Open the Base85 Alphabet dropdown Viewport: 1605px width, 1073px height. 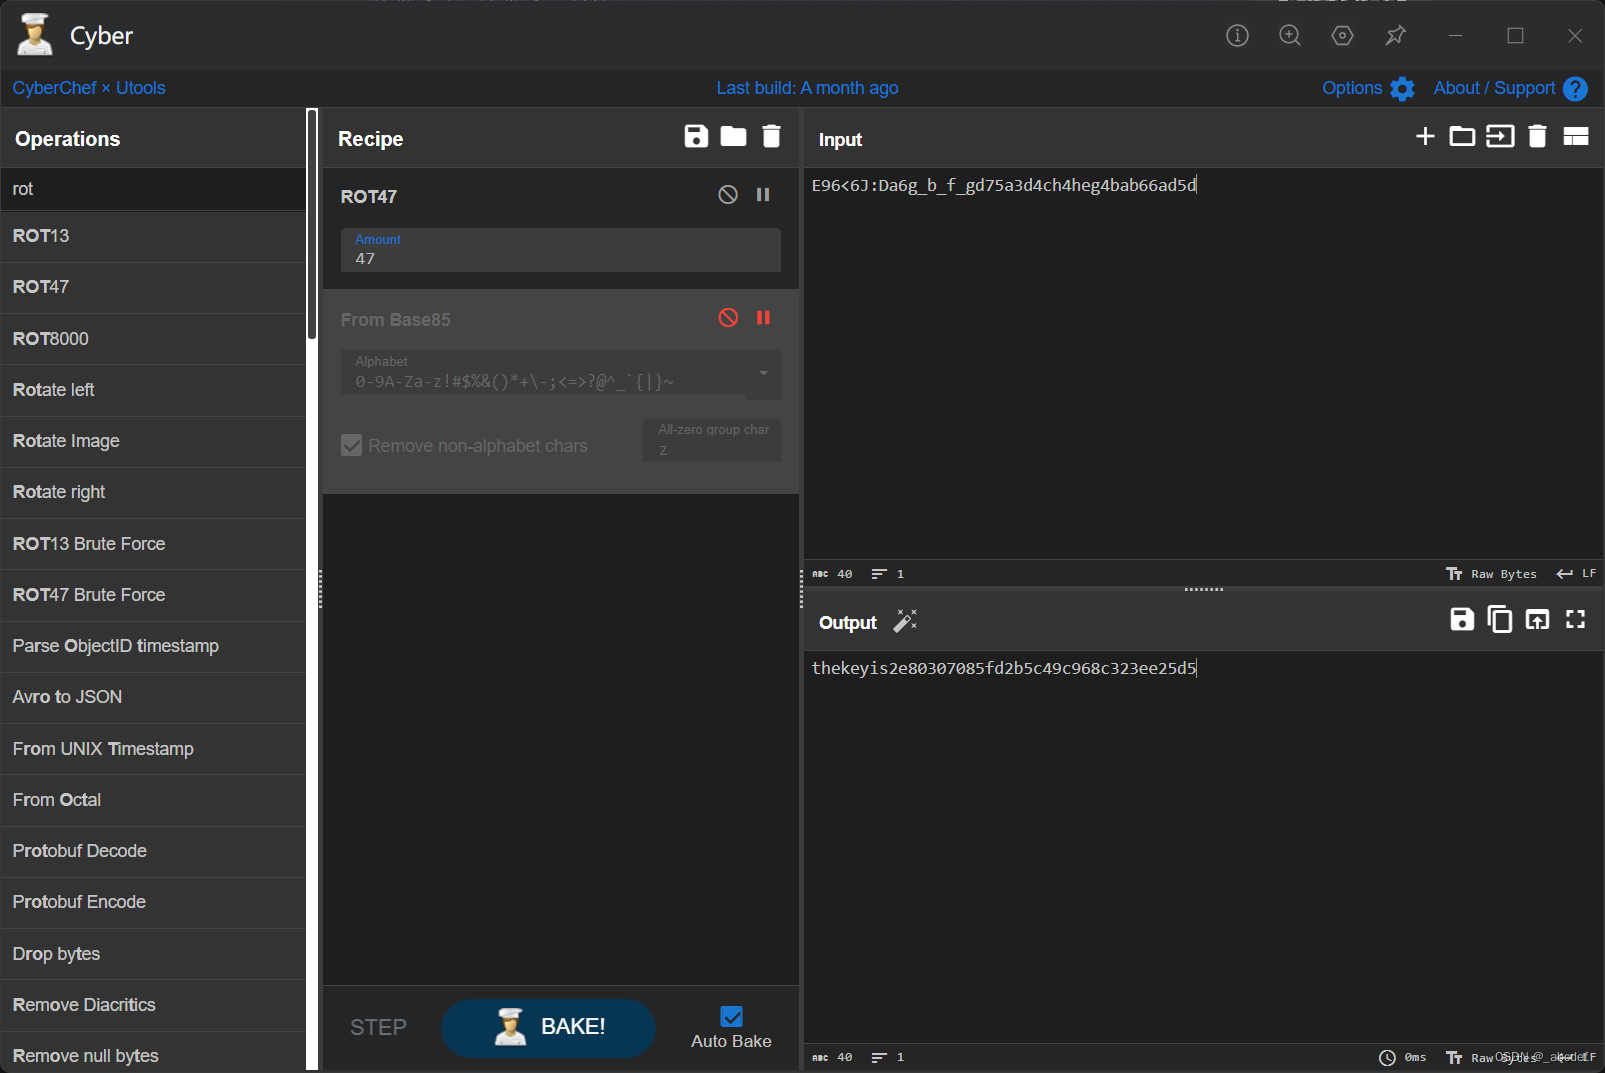click(x=763, y=373)
